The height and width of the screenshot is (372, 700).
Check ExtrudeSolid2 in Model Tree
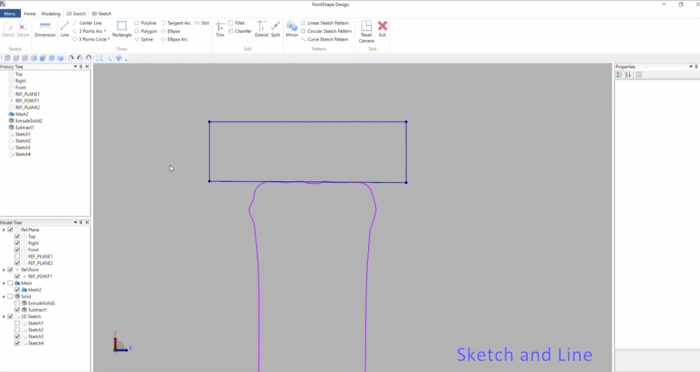coord(17,303)
